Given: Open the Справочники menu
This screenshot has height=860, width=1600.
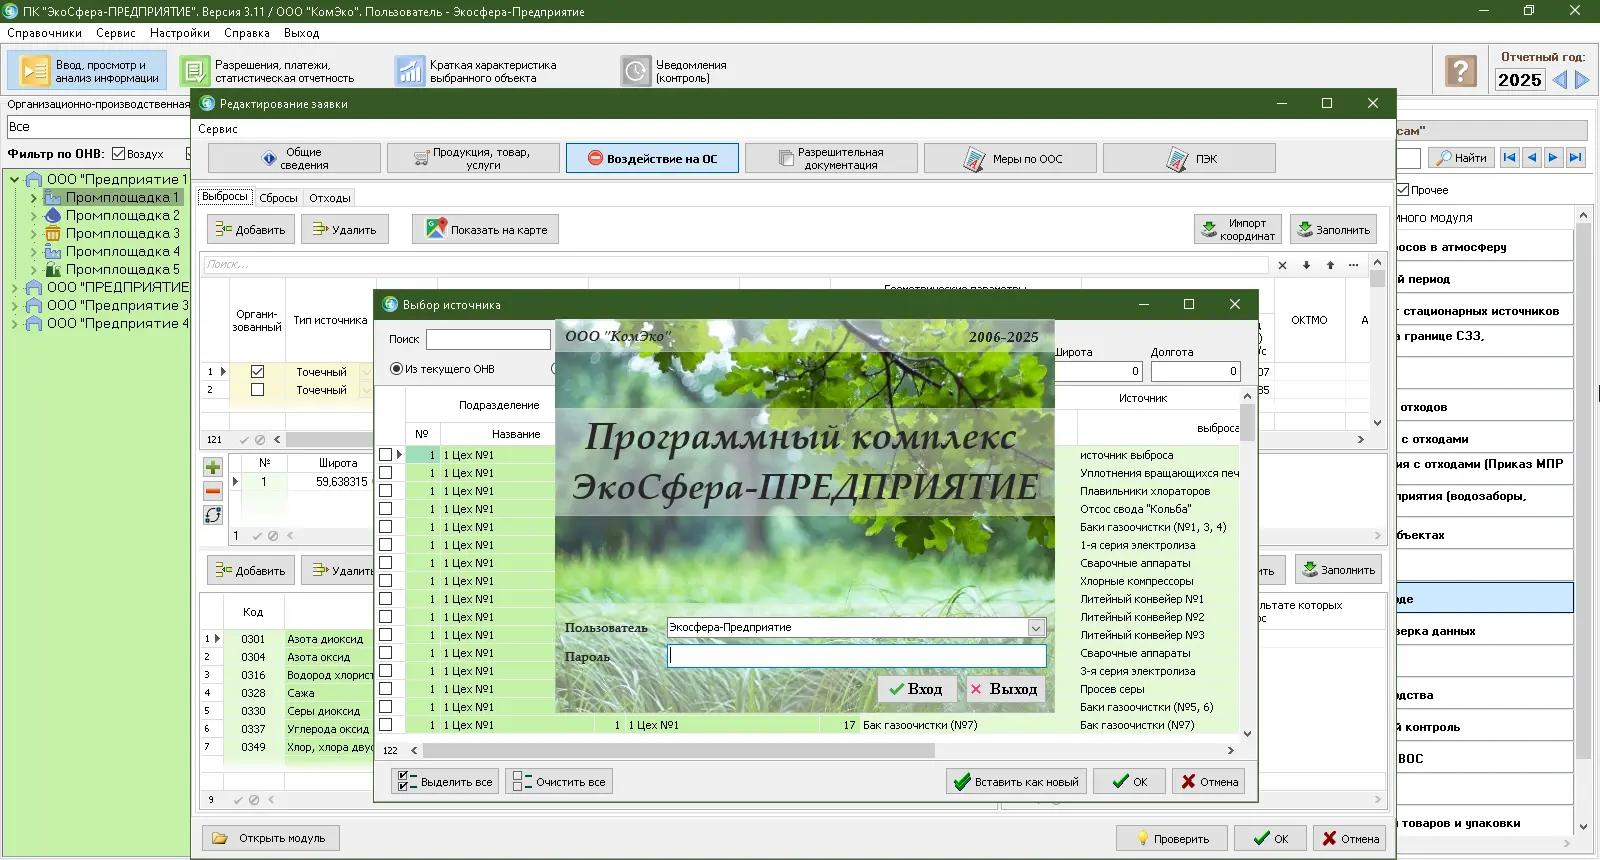Looking at the screenshot, I should pyautogui.click(x=44, y=33).
